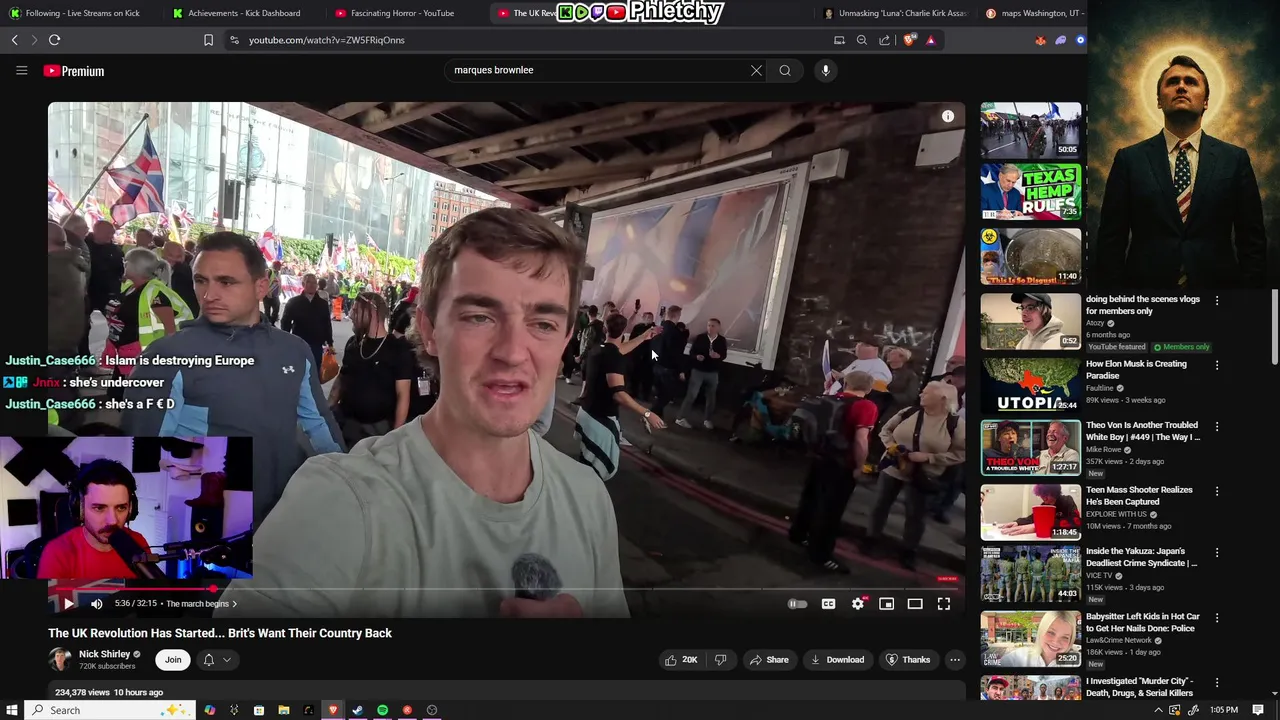The width and height of the screenshot is (1280, 720).
Task: Start voice search with the microphone
Action: click(x=825, y=70)
